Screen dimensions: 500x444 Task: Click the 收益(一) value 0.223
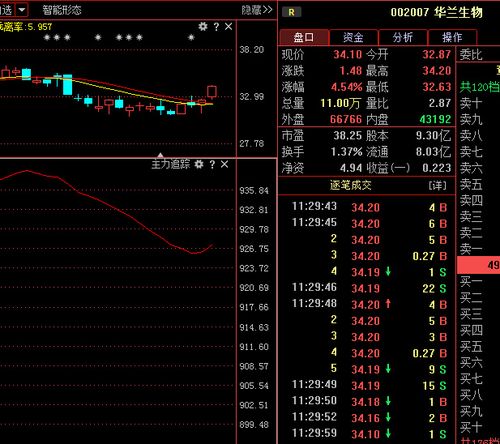coord(437,168)
